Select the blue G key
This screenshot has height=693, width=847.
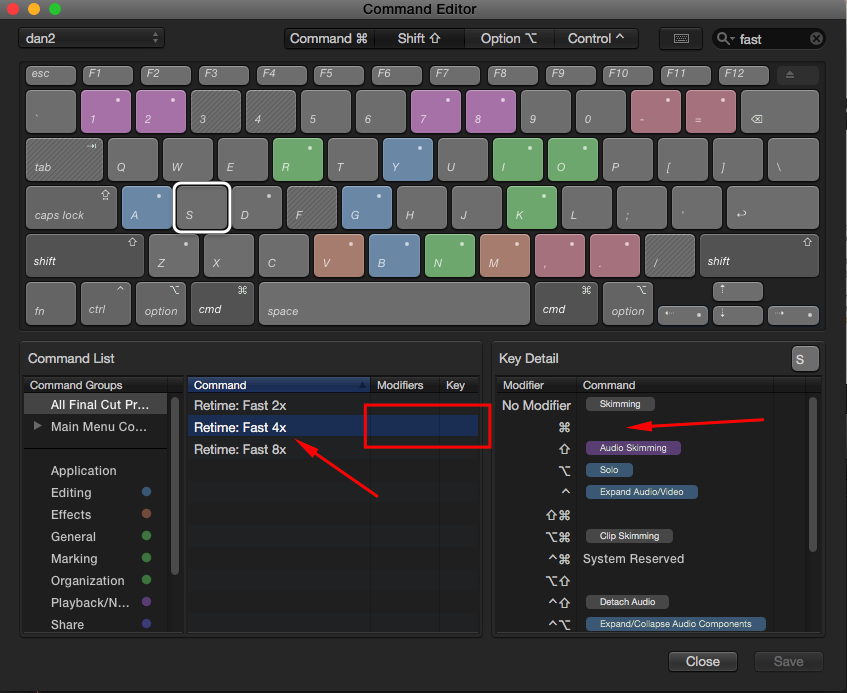tap(367, 208)
